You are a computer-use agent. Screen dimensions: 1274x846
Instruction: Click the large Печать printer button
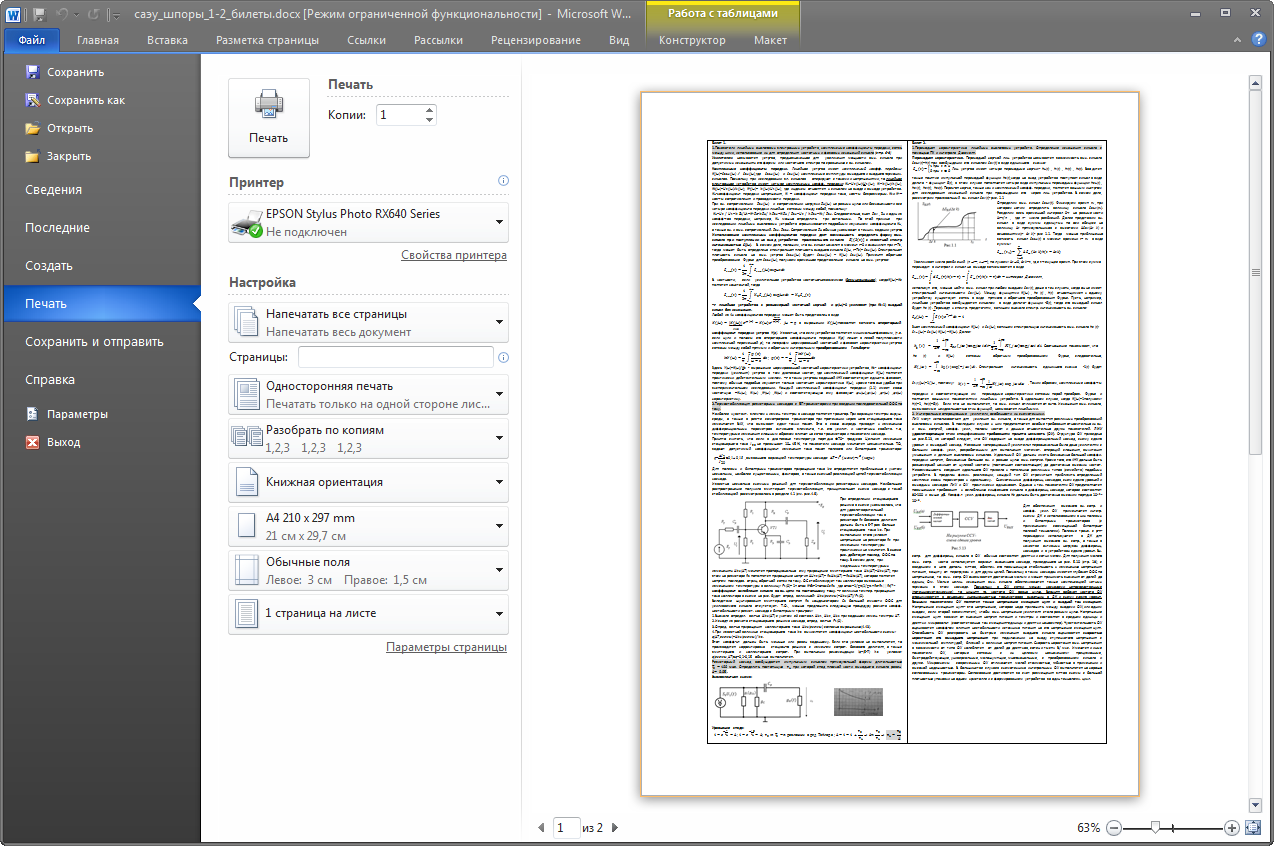tap(268, 117)
